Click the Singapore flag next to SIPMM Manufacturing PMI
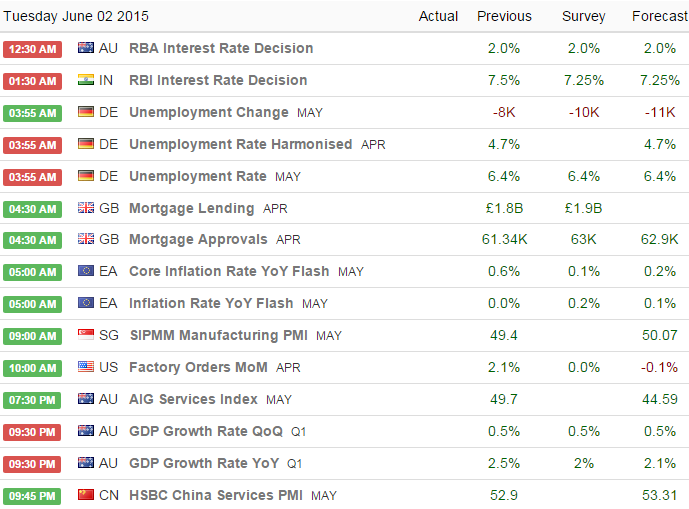This screenshot has height=509, width=689. (x=85, y=335)
